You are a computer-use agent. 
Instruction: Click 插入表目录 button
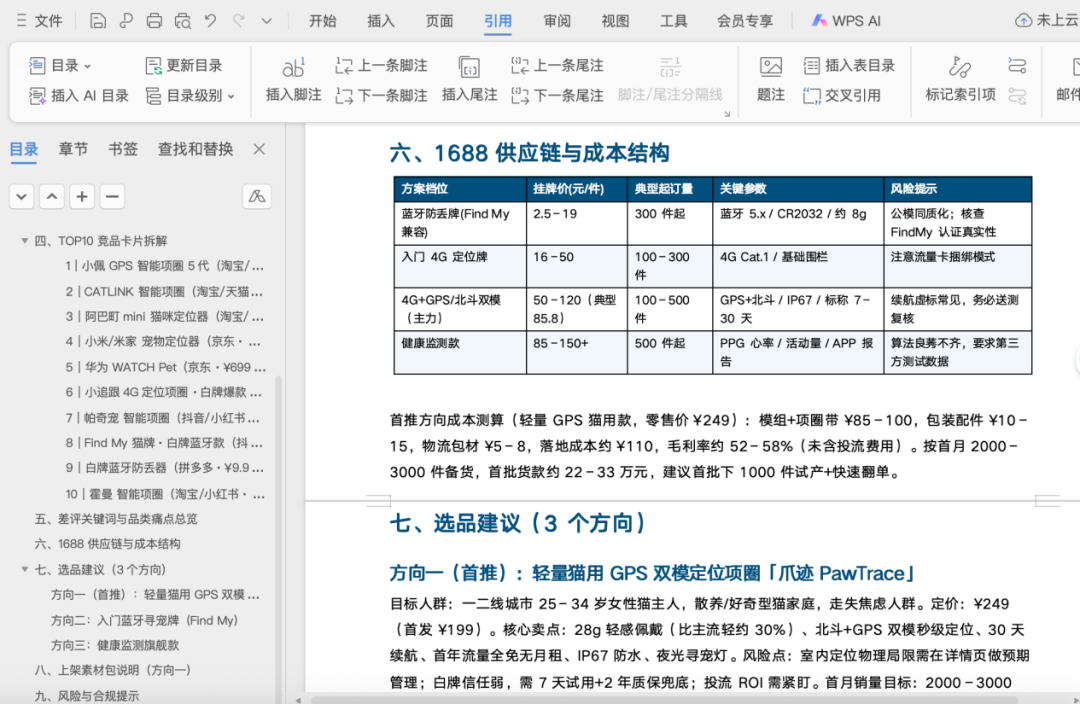(849, 65)
